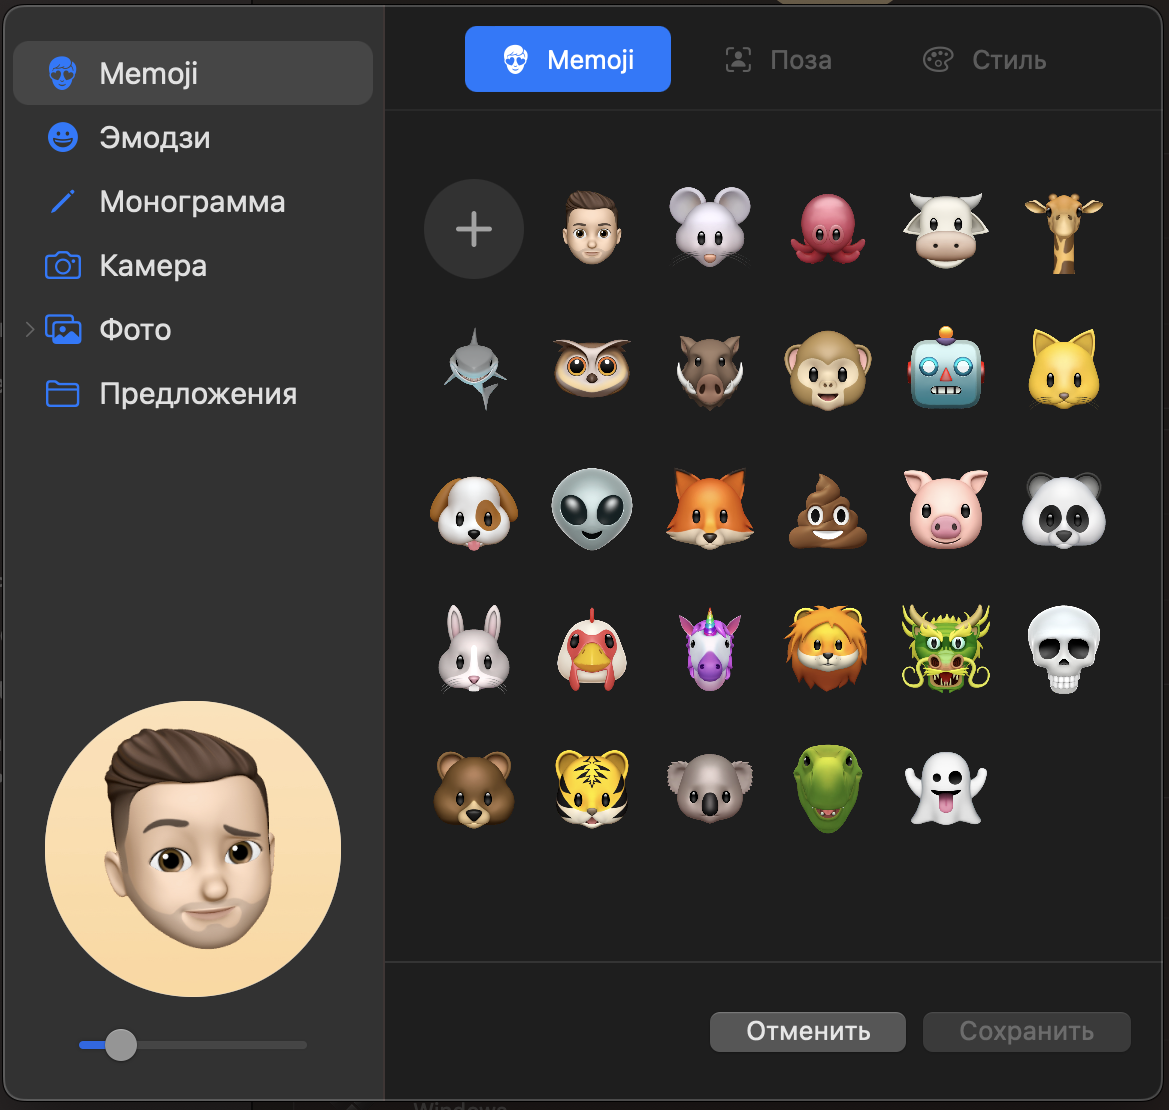Select the personal male Memoji avatar
The width and height of the screenshot is (1169, 1110).
coord(591,228)
